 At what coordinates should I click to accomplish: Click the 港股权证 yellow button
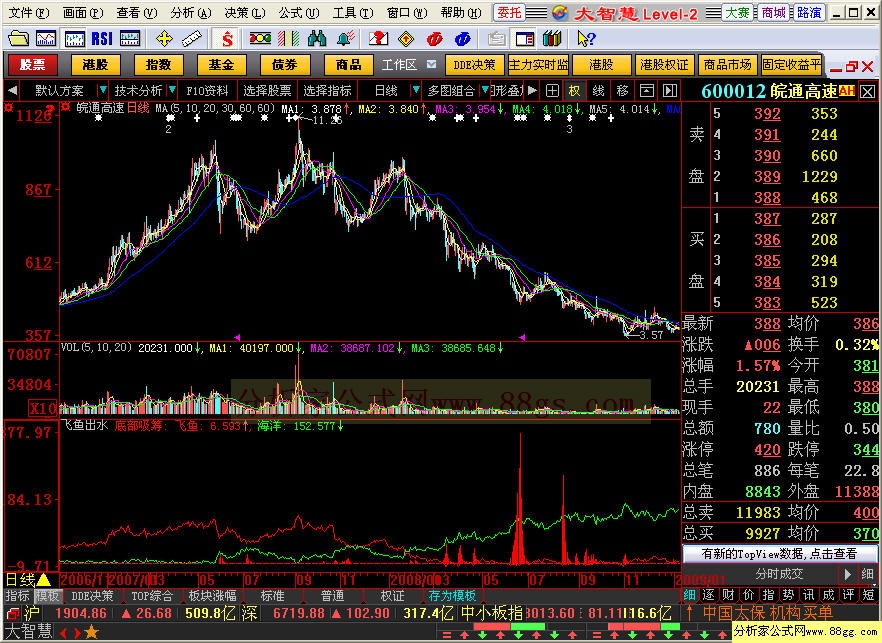click(x=664, y=65)
